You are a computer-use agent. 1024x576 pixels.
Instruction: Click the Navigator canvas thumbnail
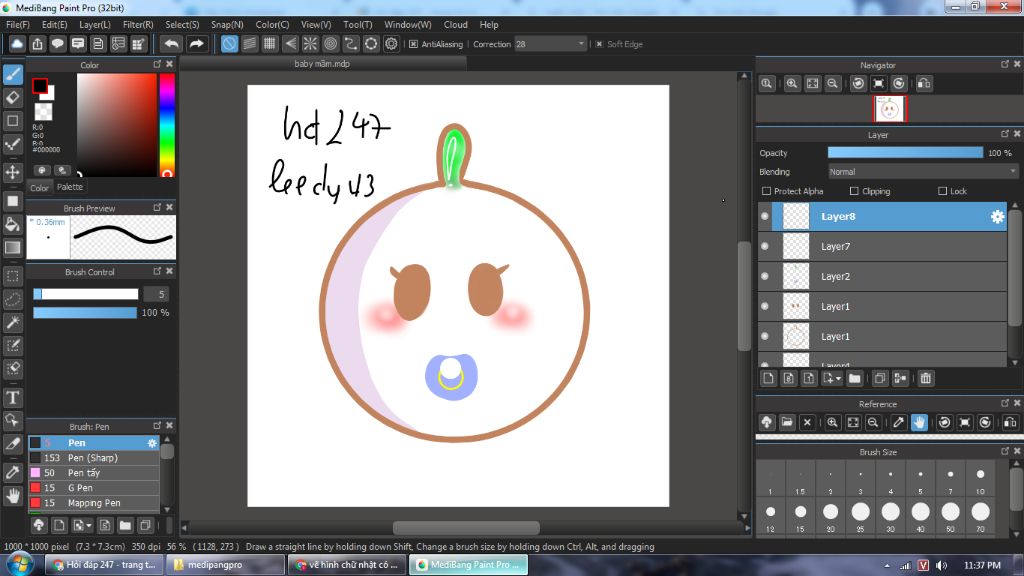(890, 109)
